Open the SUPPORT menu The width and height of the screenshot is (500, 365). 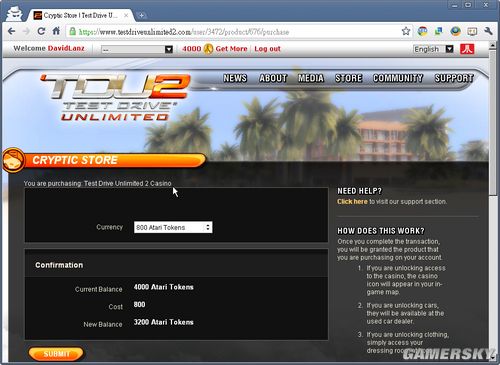tap(454, 78)
